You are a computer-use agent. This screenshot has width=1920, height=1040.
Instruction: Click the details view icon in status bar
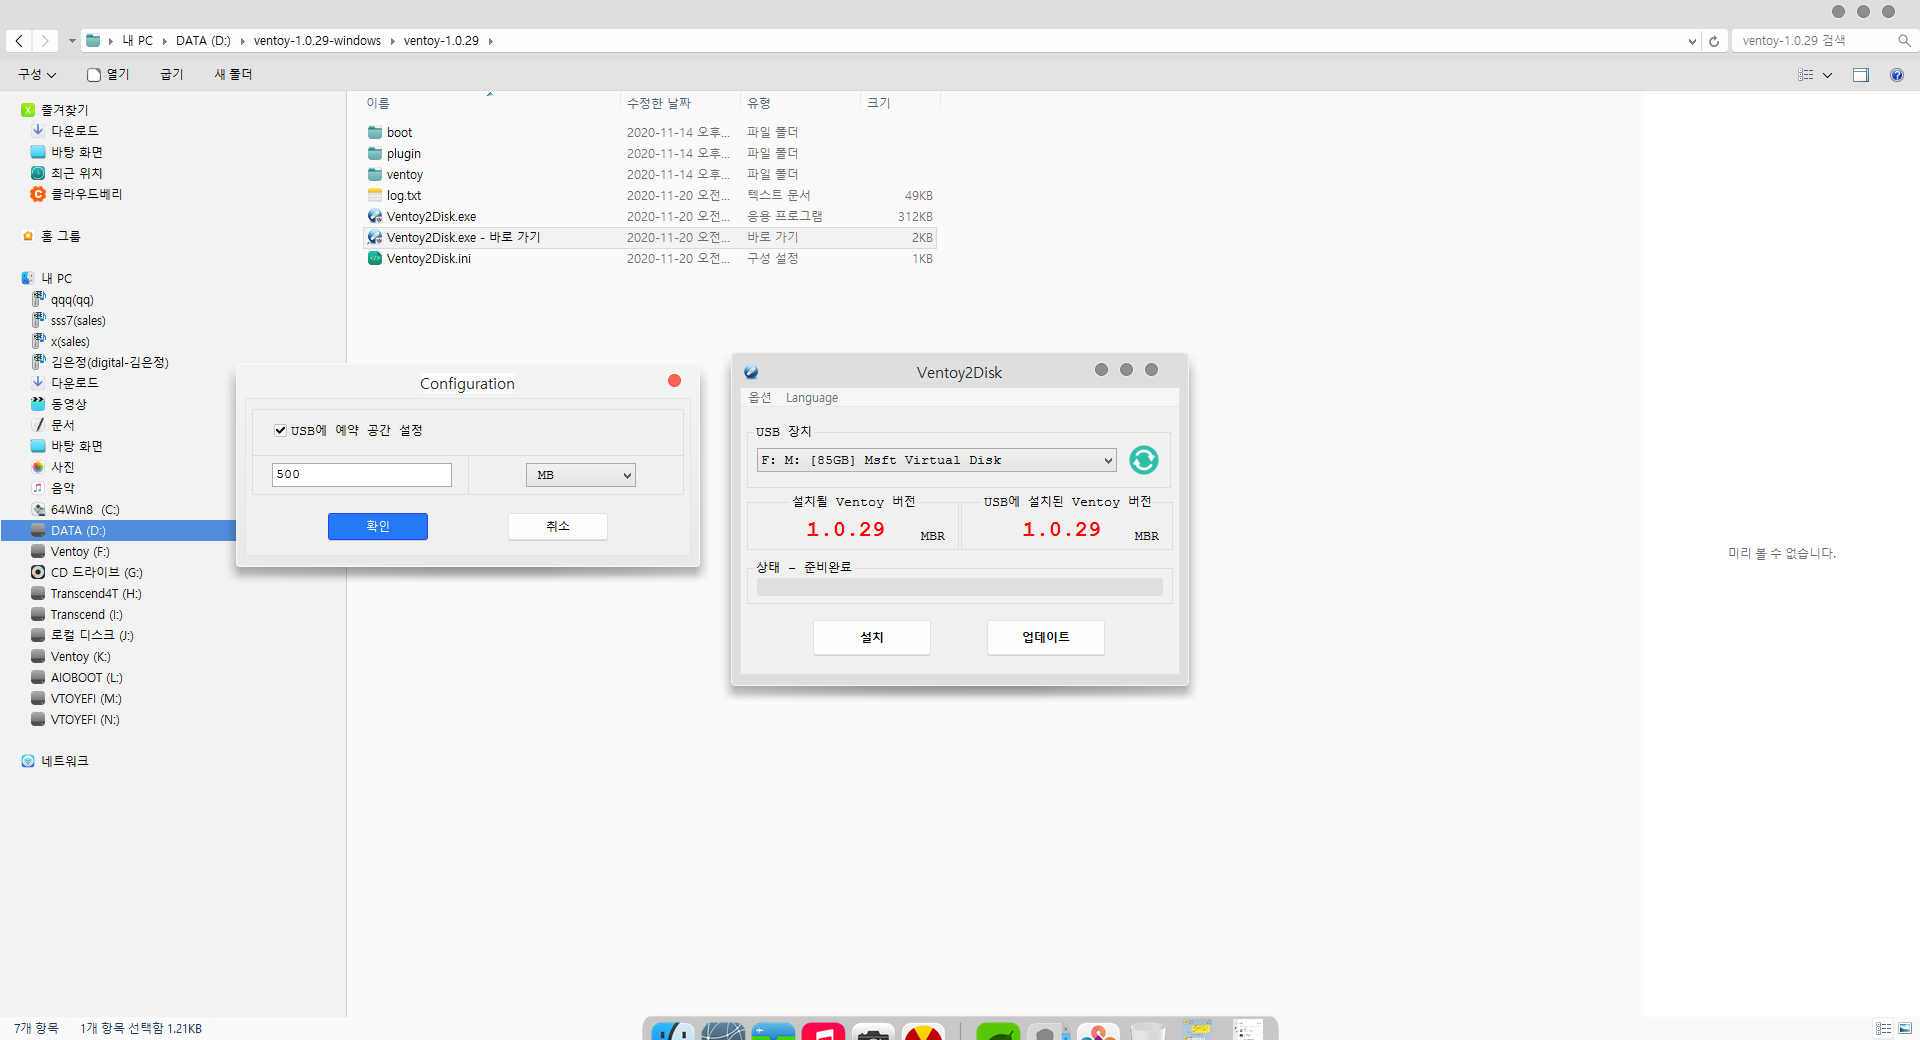(x=1884, y=1028)
